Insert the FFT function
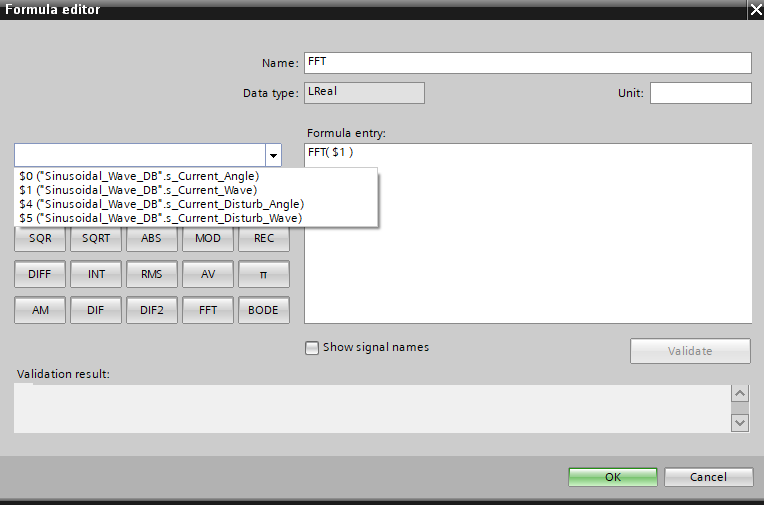764x505 pixels. click(x=208, y=310)
